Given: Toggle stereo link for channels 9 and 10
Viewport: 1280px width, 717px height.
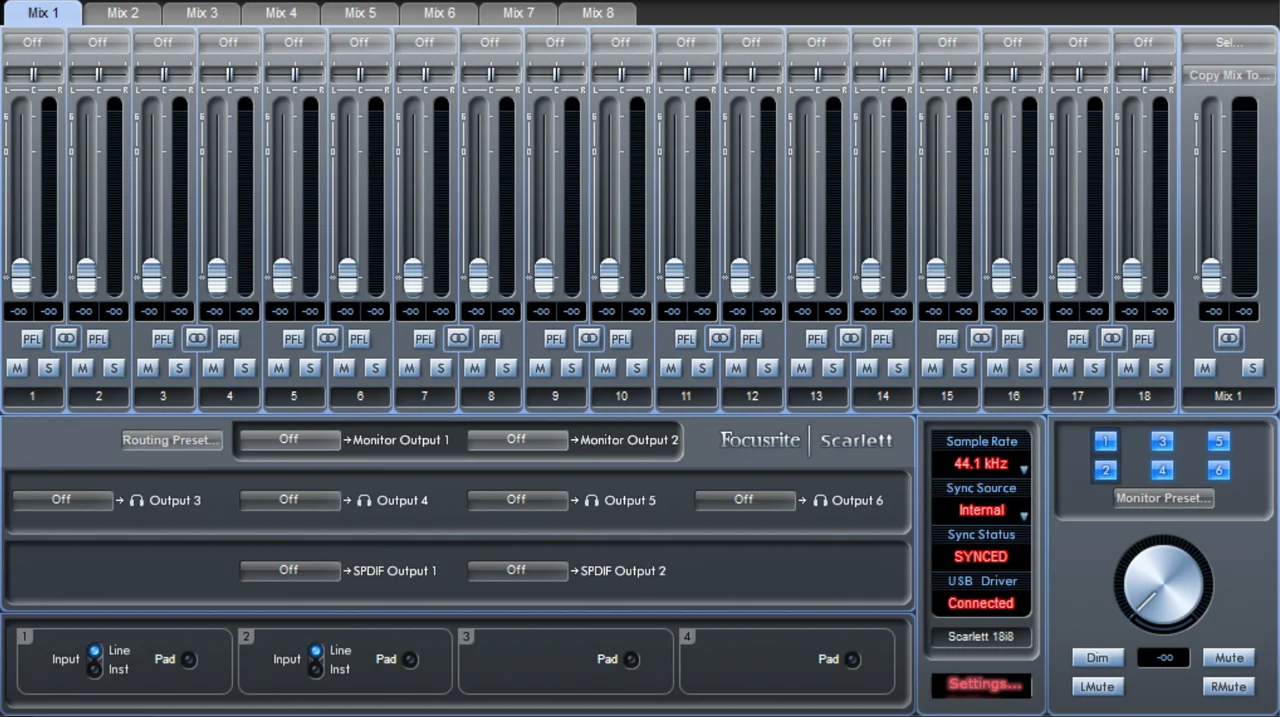Looking at the screenshot, I should pyautogui.click(x=588, y=339).
